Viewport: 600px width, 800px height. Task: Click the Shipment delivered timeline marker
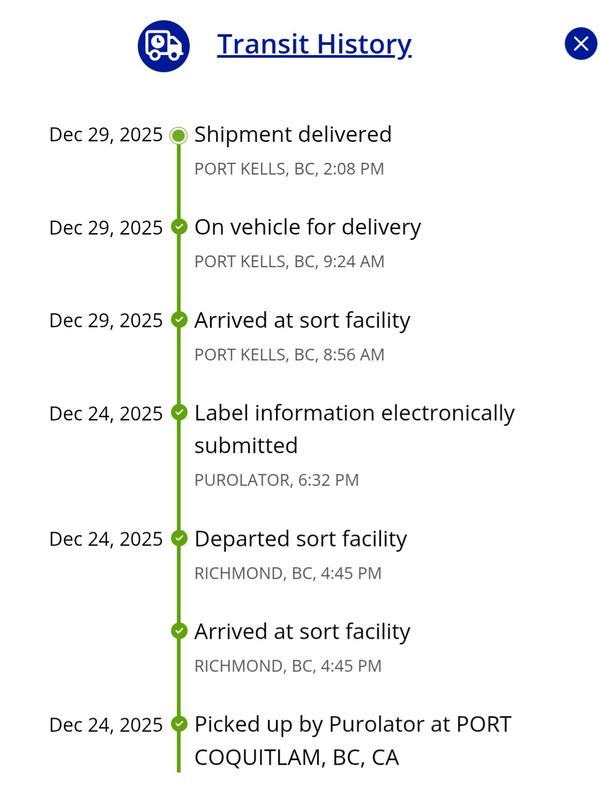click(x=179, y=135)
